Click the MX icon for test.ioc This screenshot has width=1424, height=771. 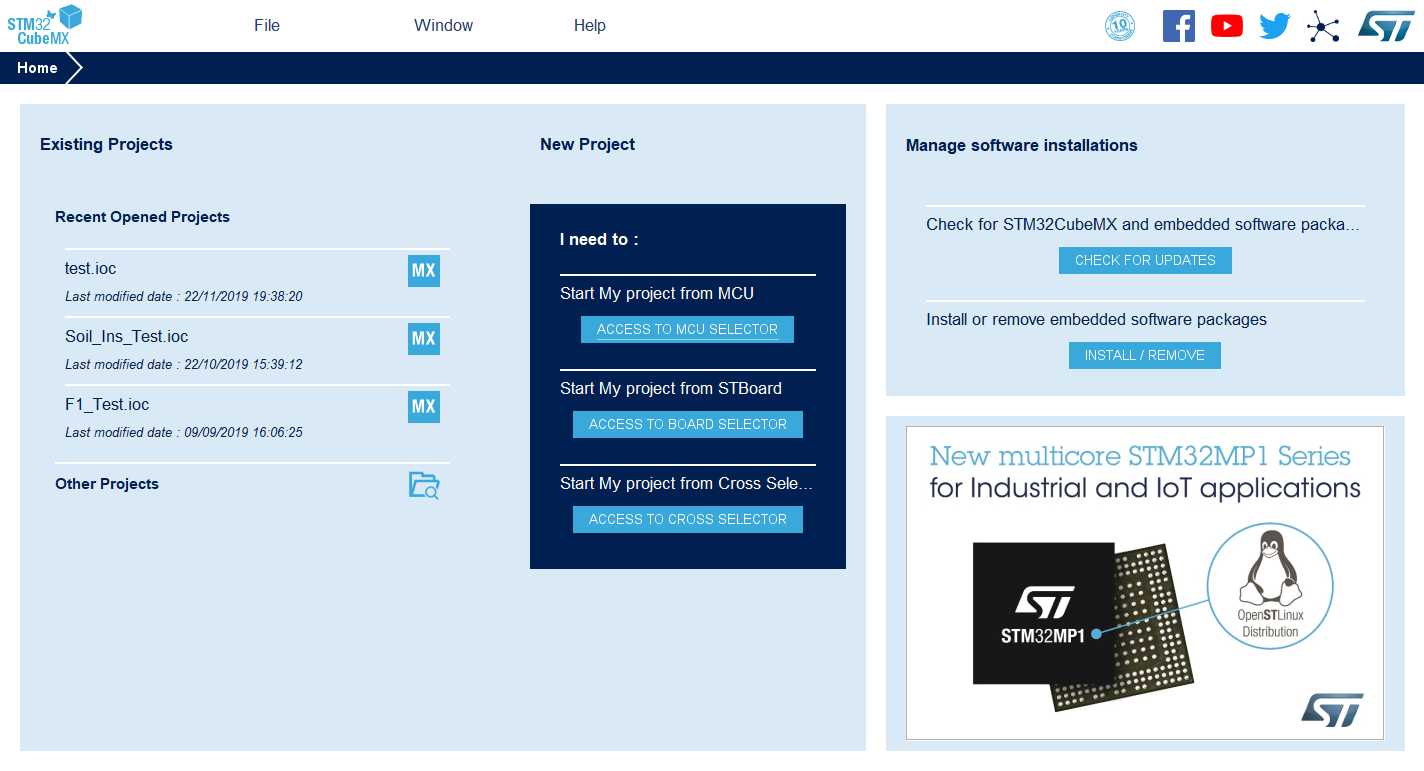(x=424, y=271)
